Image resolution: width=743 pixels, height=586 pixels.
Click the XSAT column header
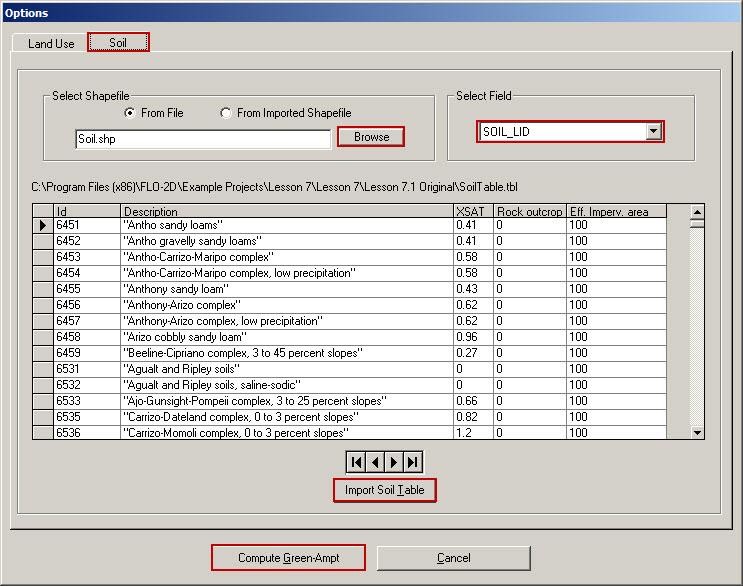click(x=473, y=212)
